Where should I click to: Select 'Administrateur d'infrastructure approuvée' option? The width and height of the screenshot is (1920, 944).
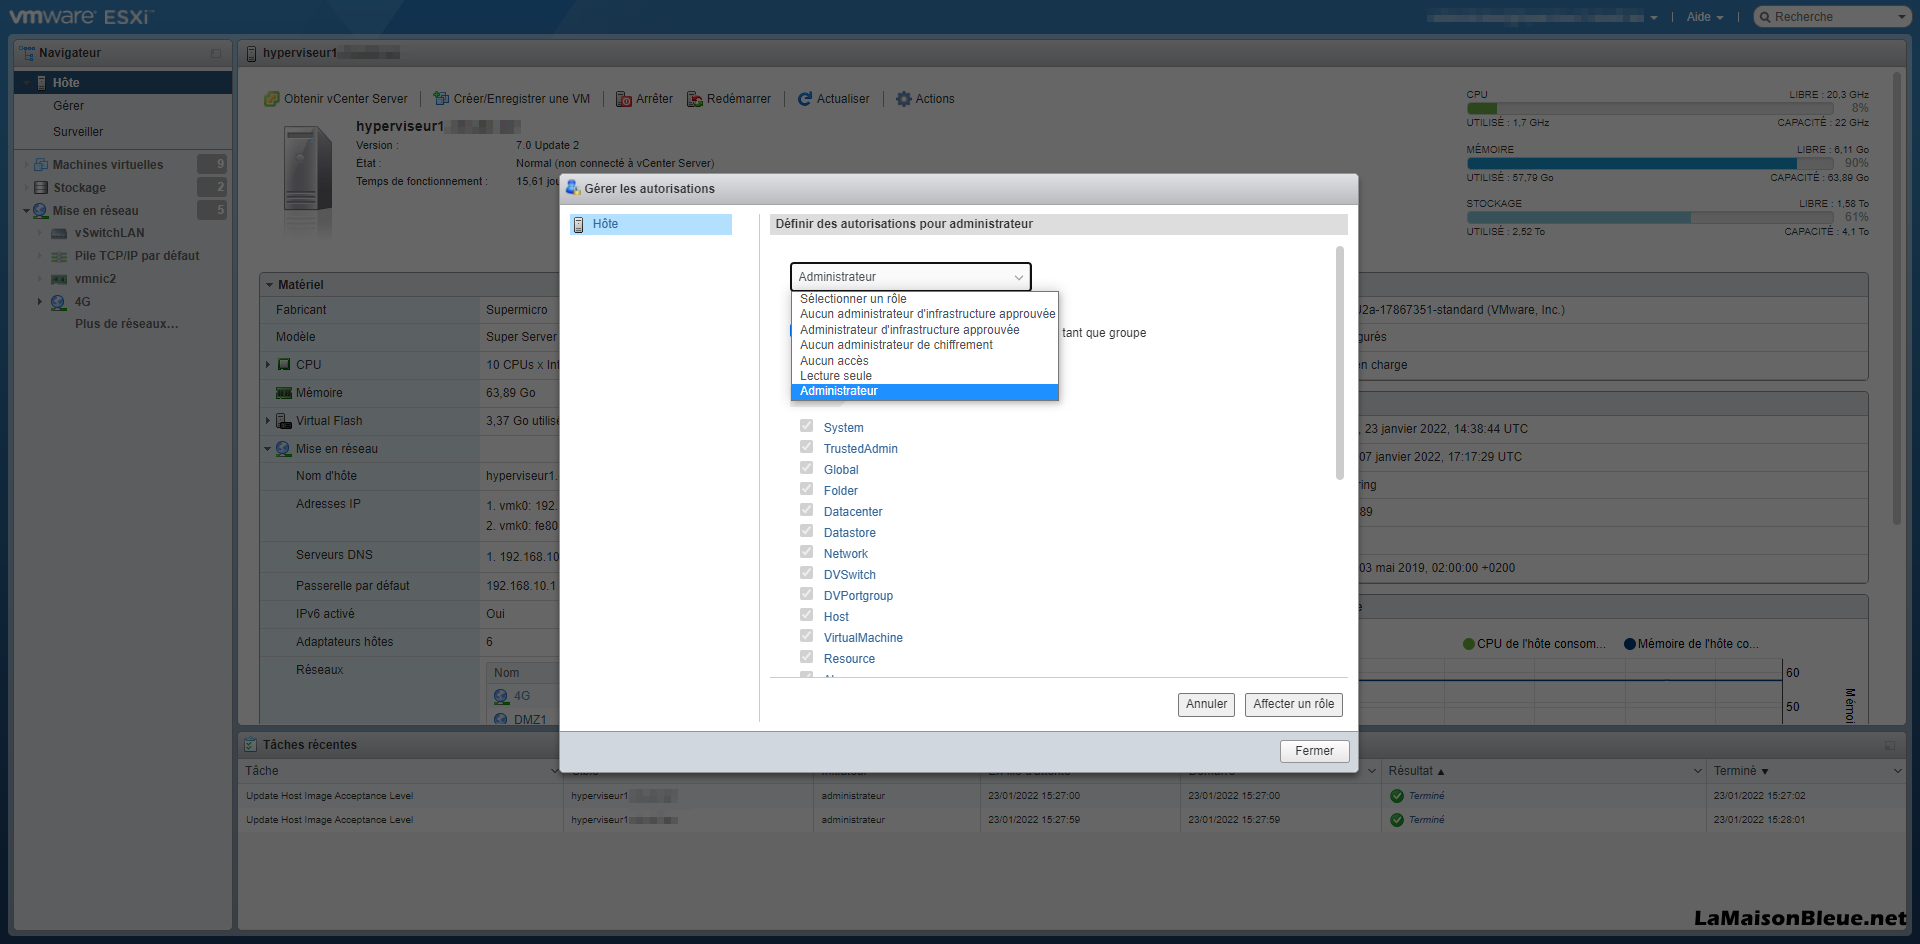click(924, 330)
